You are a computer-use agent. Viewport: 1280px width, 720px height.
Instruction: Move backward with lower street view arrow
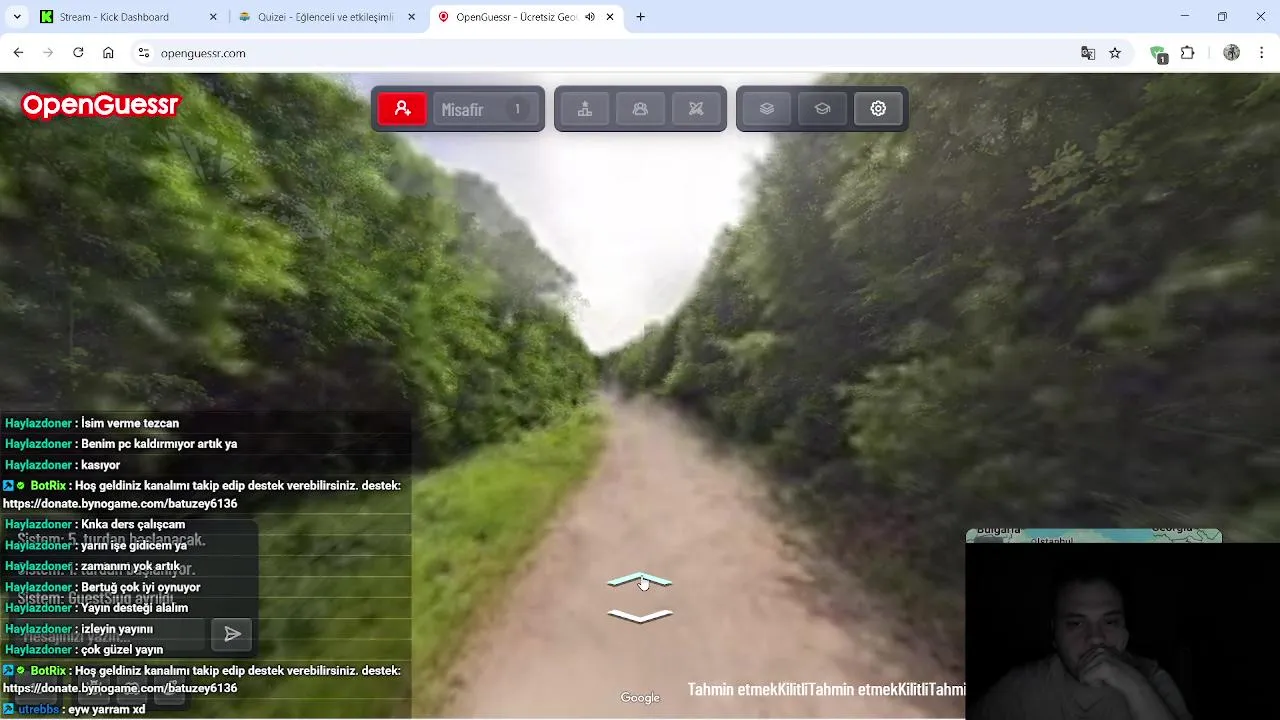click(640, 616)
